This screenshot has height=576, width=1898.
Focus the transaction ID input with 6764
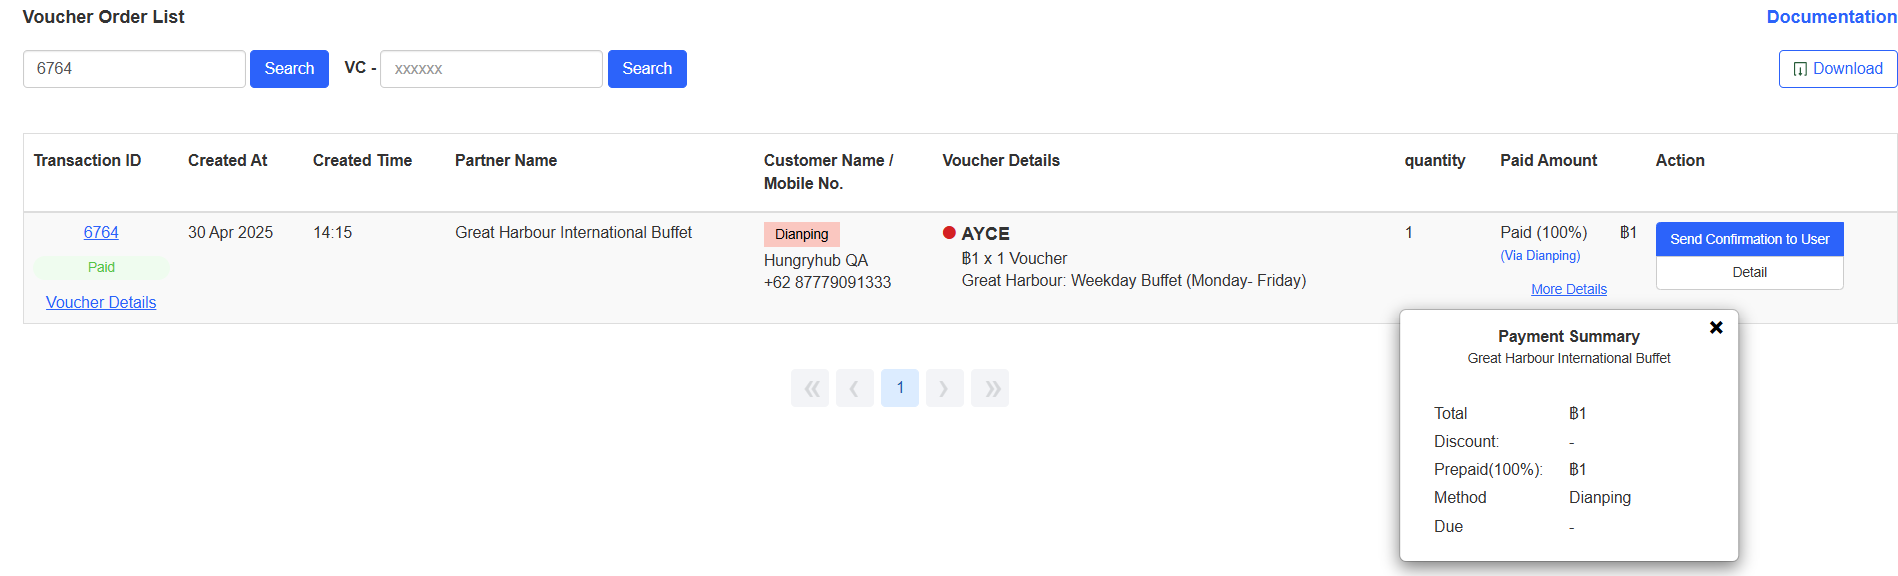click(134, 69)
